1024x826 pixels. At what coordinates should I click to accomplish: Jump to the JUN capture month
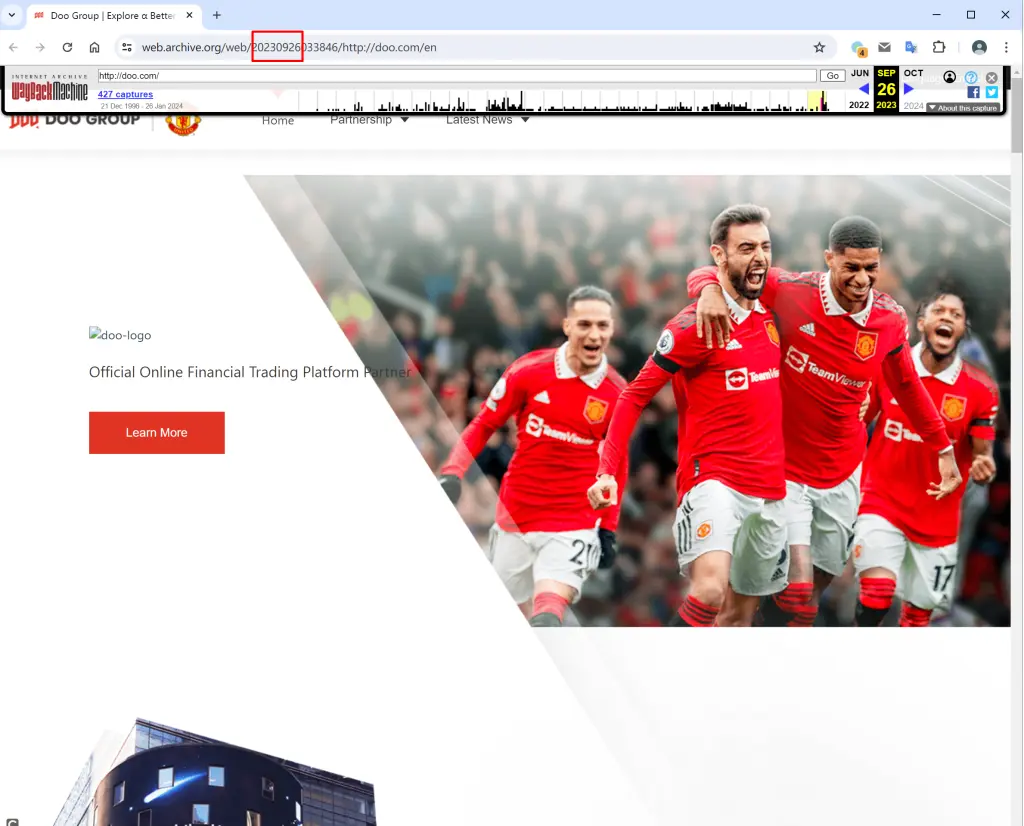pyautogui.click(x=859, y=73)
